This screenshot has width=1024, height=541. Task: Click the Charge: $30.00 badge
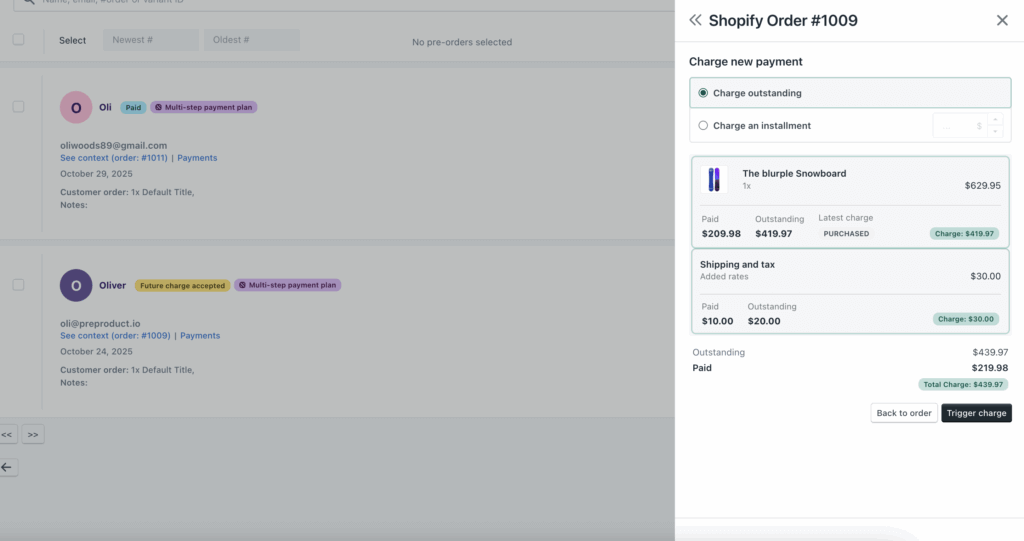[965, 319]
